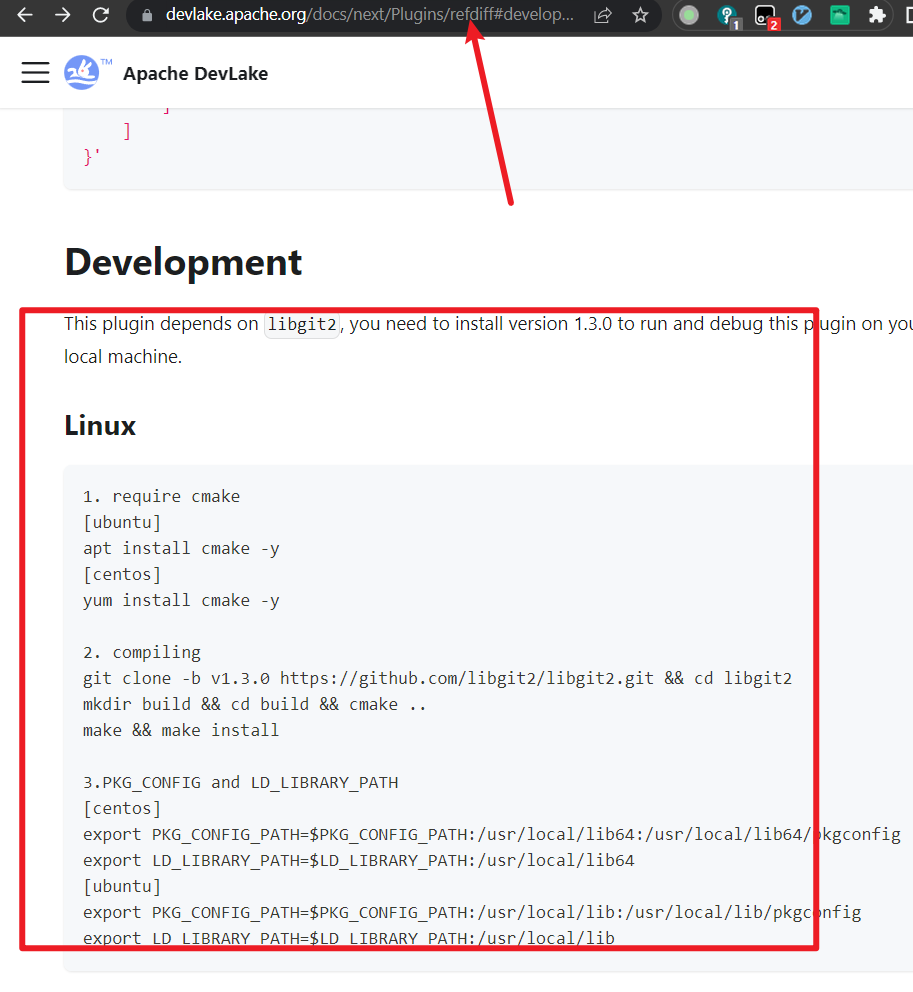Open the Apache DevLake home link
The image size is (913, 992).
tap(196, 73)
